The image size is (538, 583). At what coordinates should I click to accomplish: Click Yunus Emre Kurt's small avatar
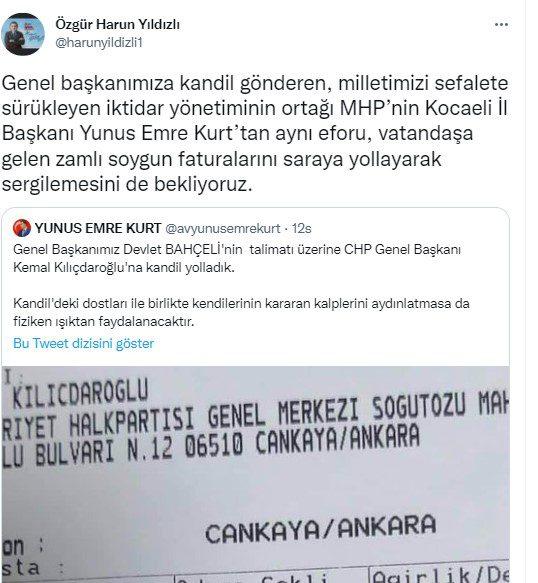click(22, 228)
